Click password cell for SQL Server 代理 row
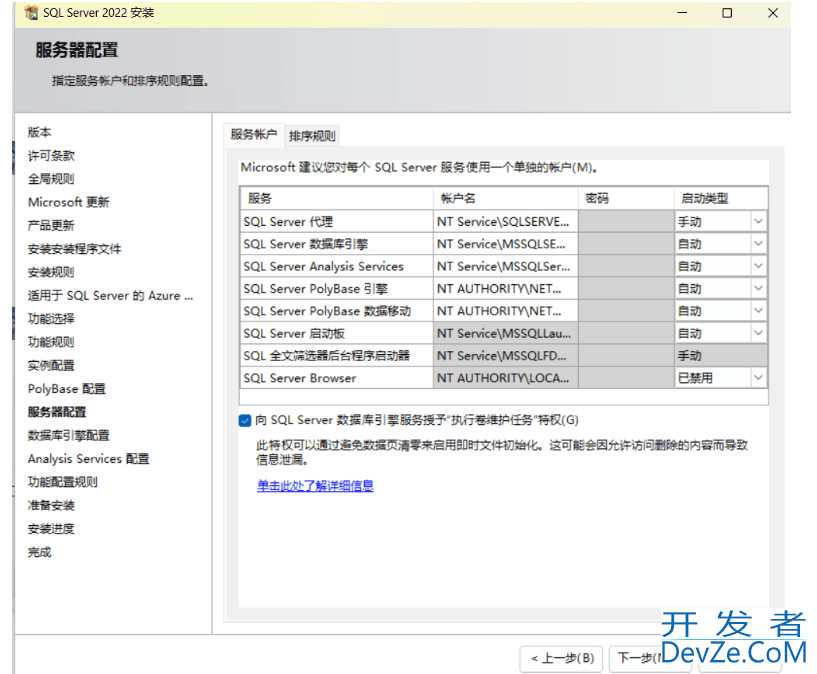The height and width of the screenshot is (674, 817). [x=626, y=221]
